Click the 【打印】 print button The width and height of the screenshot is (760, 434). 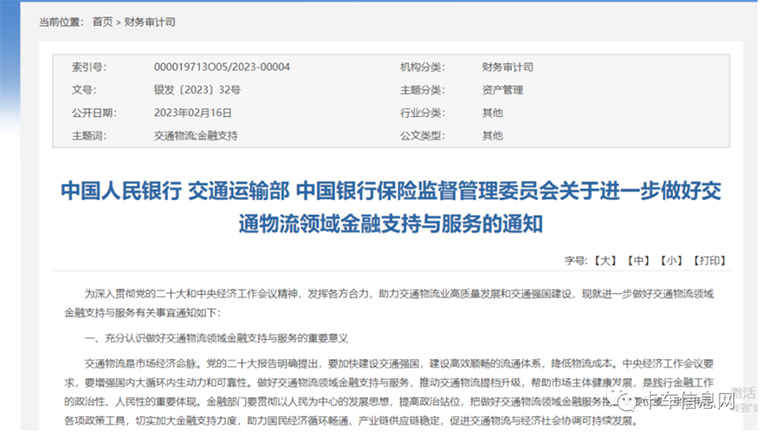tap(708, 260)
